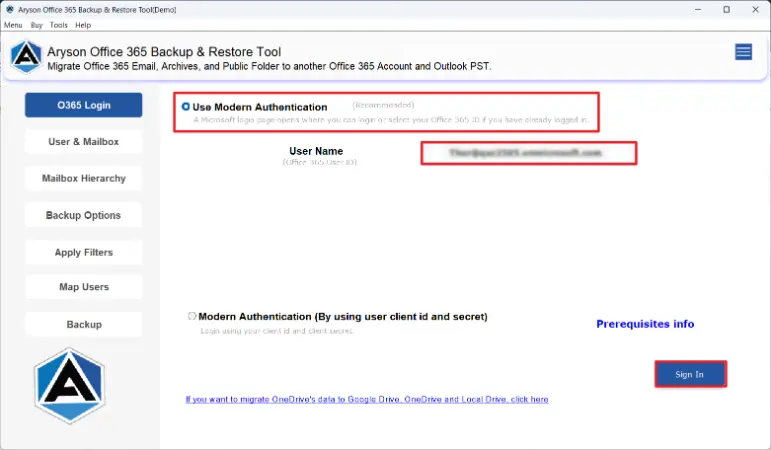Open the Buy menu
Image resolution: width=771 pixels, height=450 pixels.
click(x=36, y=25)
